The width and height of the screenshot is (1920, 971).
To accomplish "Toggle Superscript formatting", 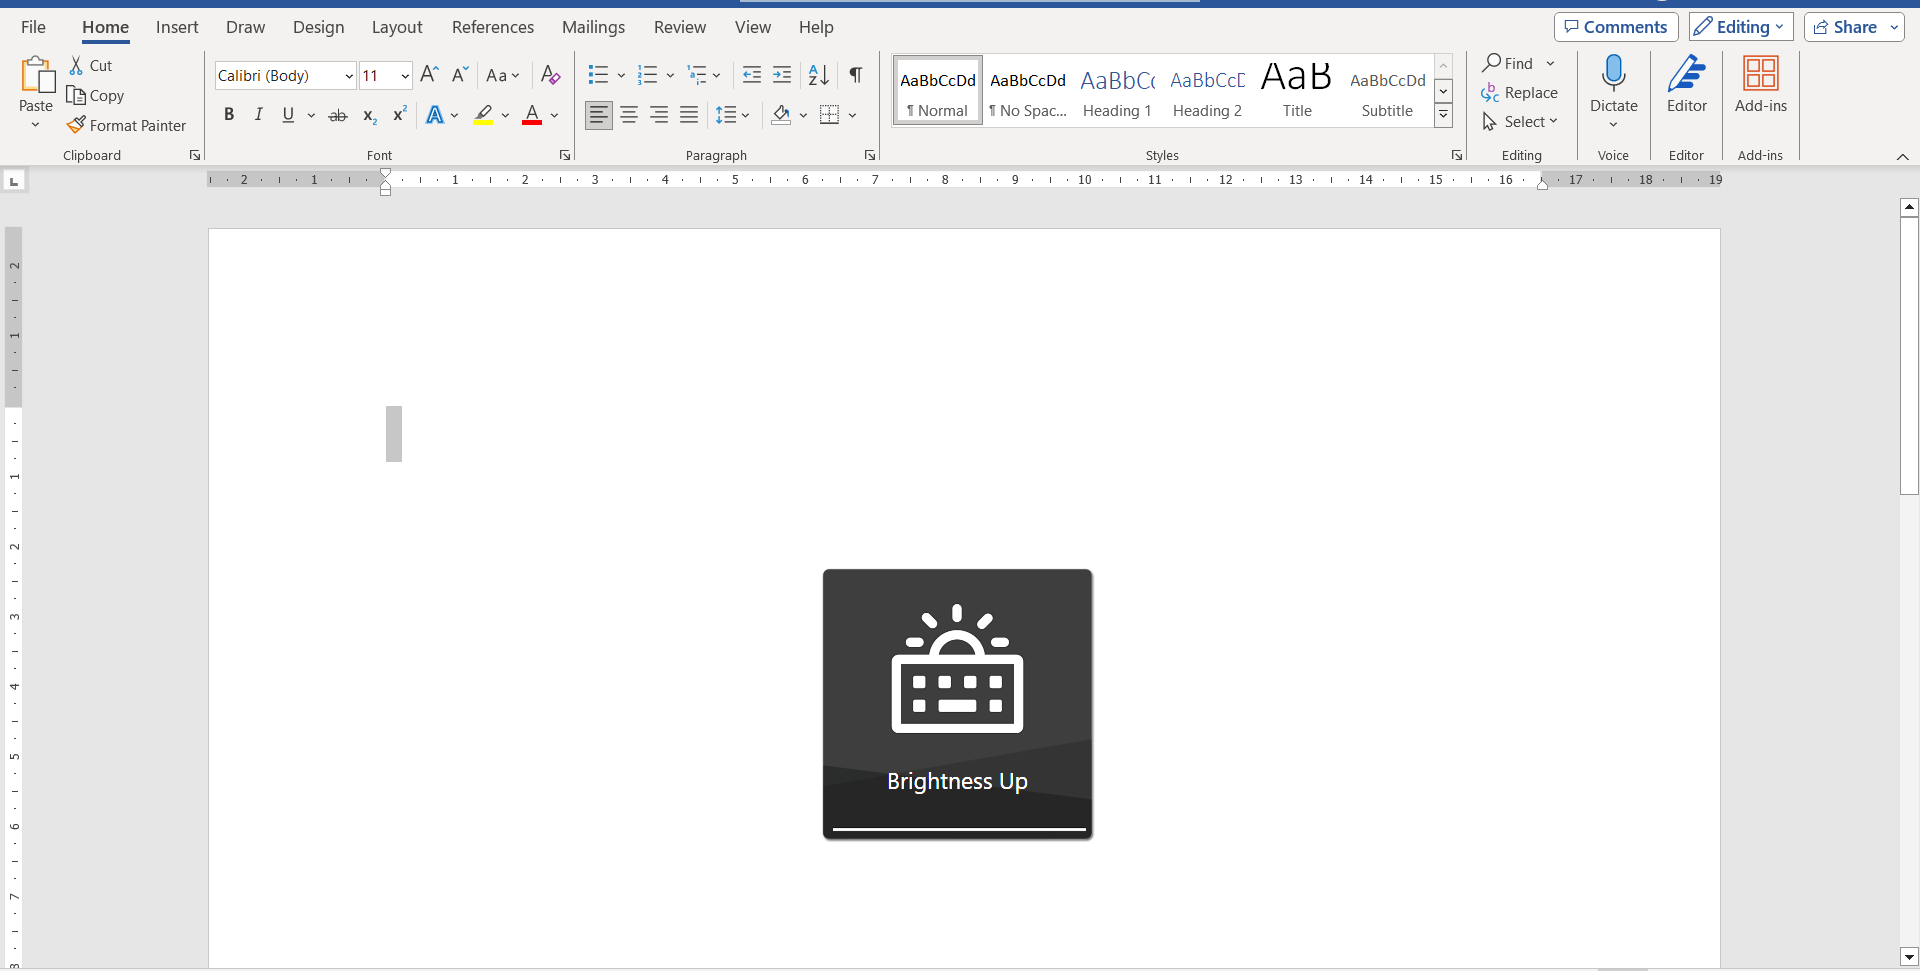I will [399, 115].
